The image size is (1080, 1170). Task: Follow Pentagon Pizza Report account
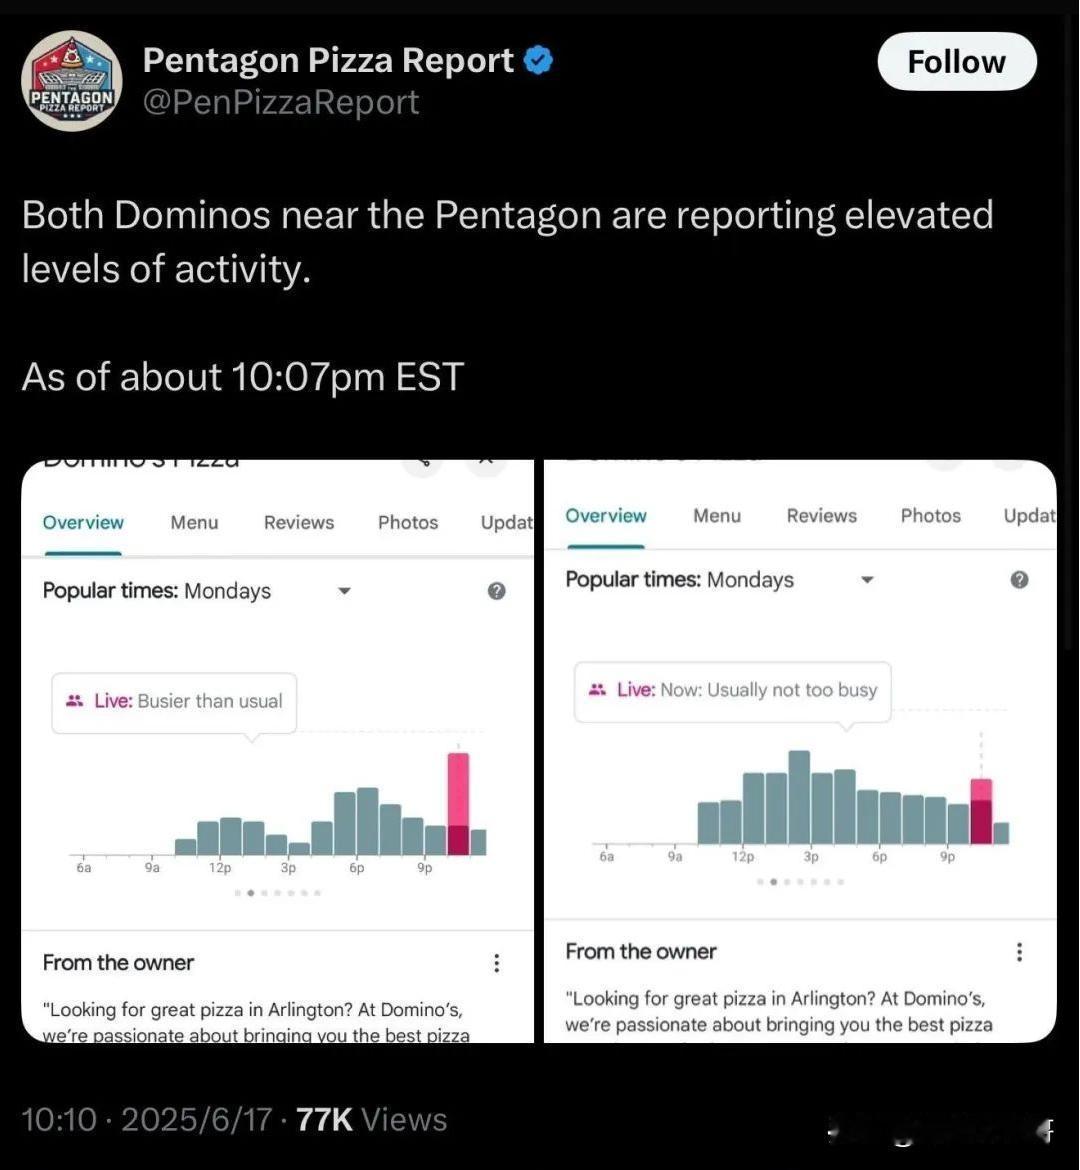coord(957,62)
